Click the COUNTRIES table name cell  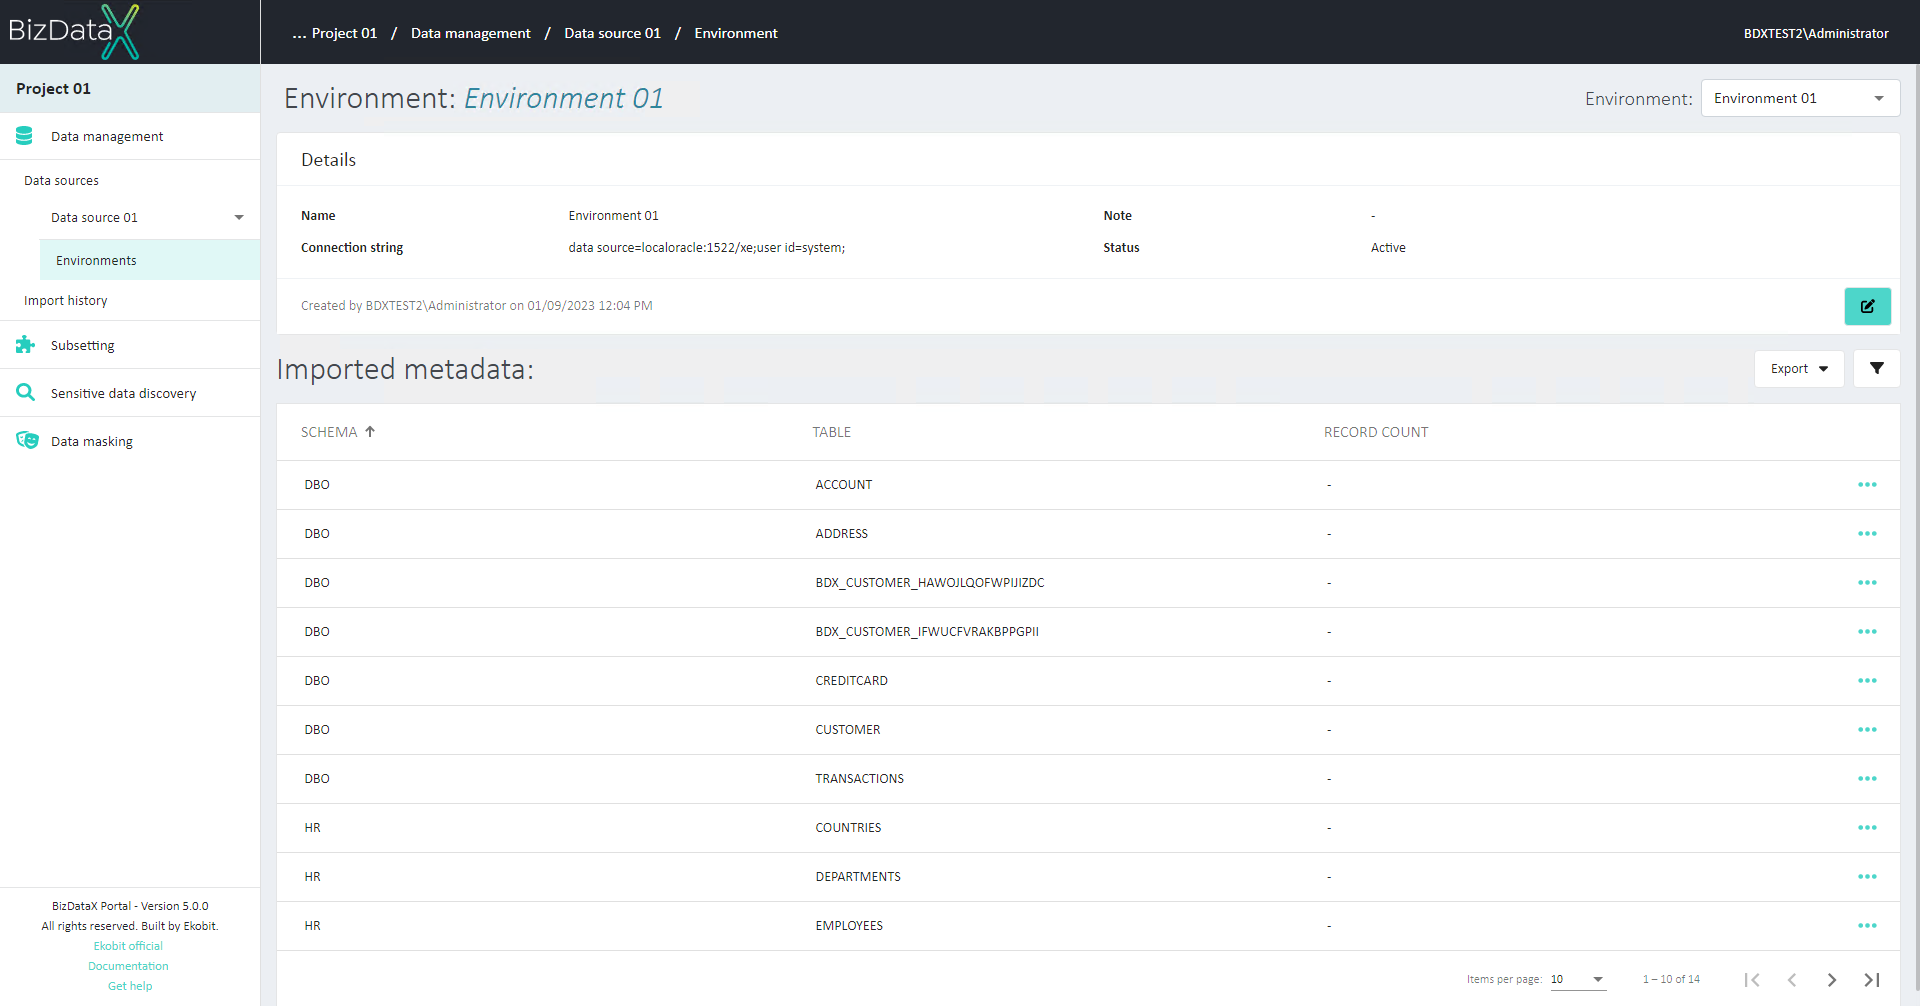(x=849, y=828)
